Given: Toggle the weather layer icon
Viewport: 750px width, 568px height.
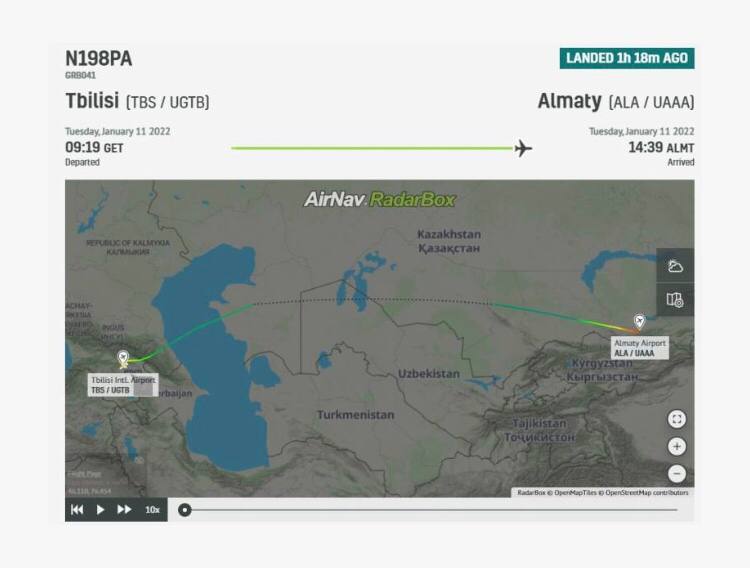Looking at the screenshot, I should [675, 266].
